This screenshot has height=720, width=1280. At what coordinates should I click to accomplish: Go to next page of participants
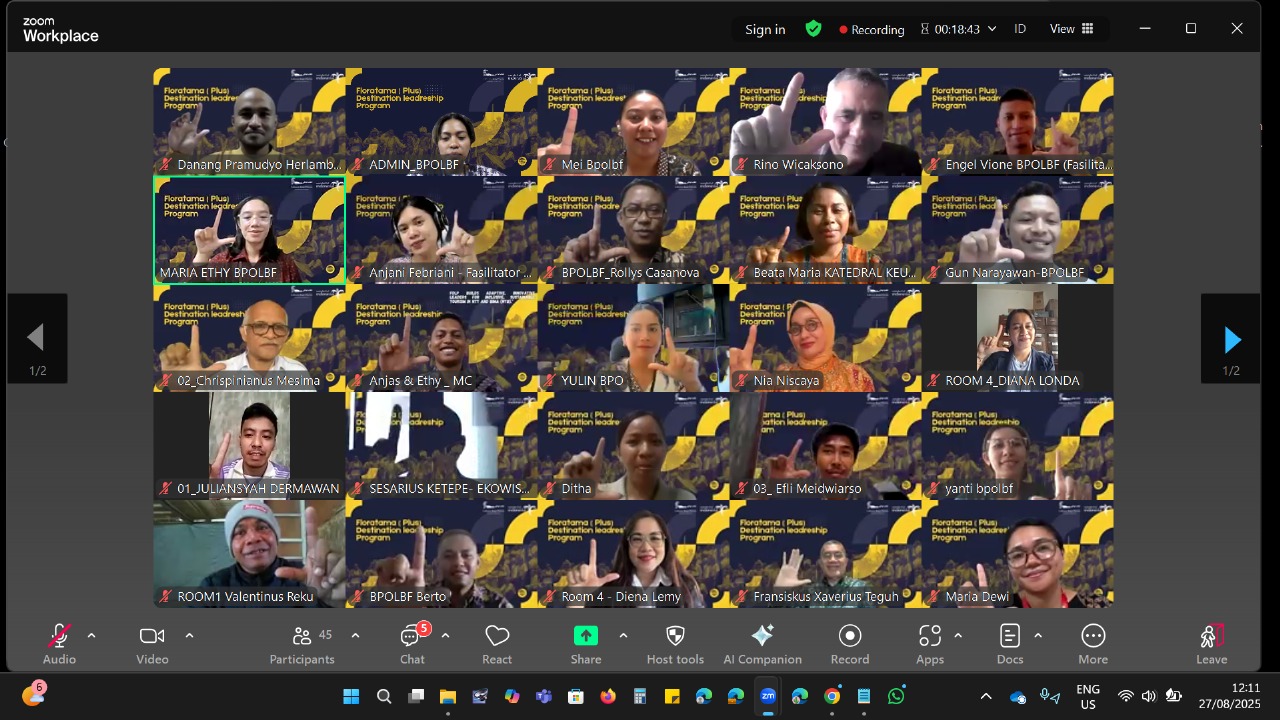point(1231,340)
